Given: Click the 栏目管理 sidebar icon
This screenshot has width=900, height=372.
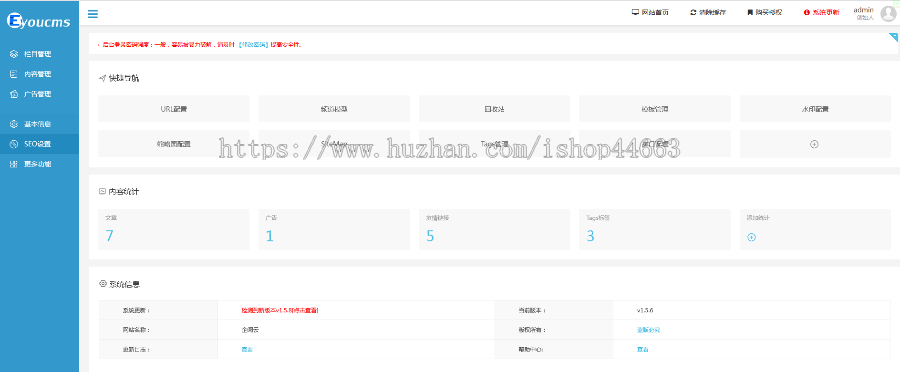Looking at the screenshot, I should (14, 54).
